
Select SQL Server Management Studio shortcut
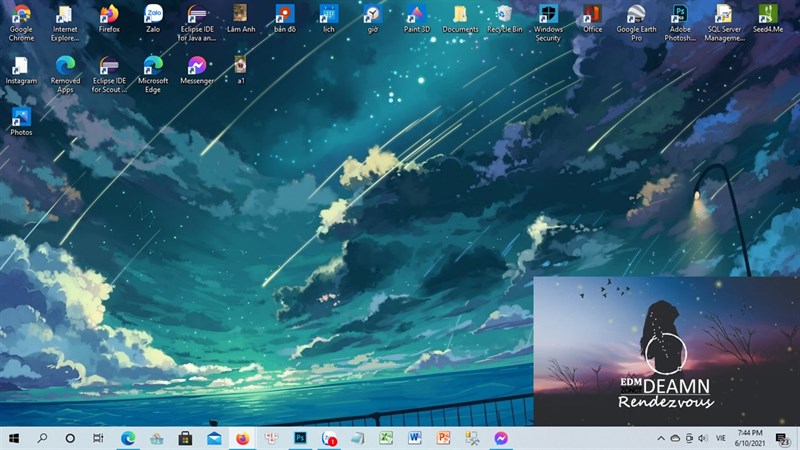(x=724, y=23)
